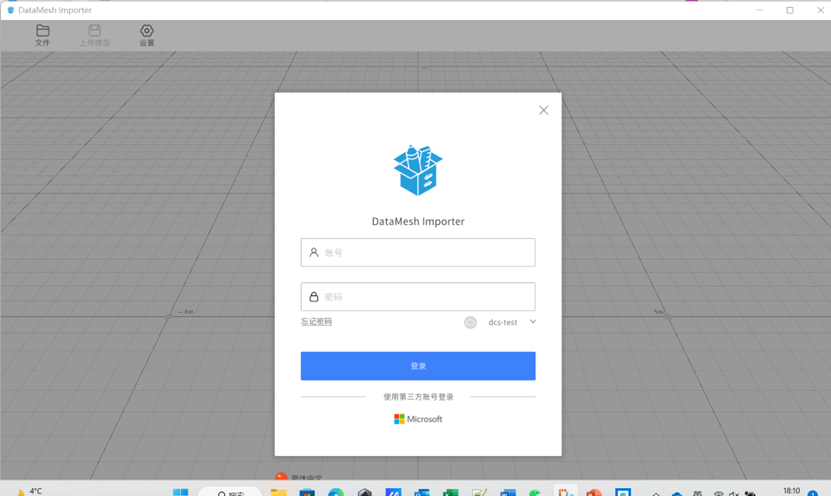Click the taskbar search box
Viewport: 831px width, 496px height.
(230, 492)
